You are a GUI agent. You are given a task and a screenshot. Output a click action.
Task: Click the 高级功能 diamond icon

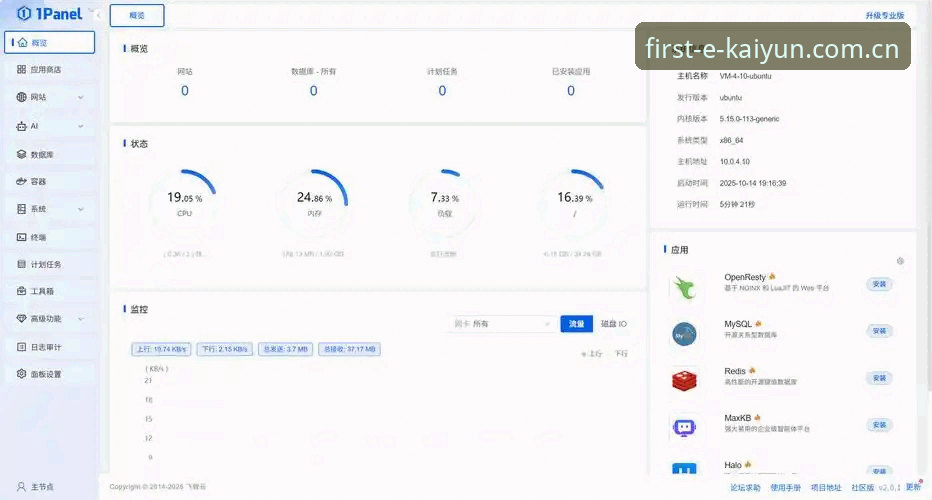click(21, 319)
